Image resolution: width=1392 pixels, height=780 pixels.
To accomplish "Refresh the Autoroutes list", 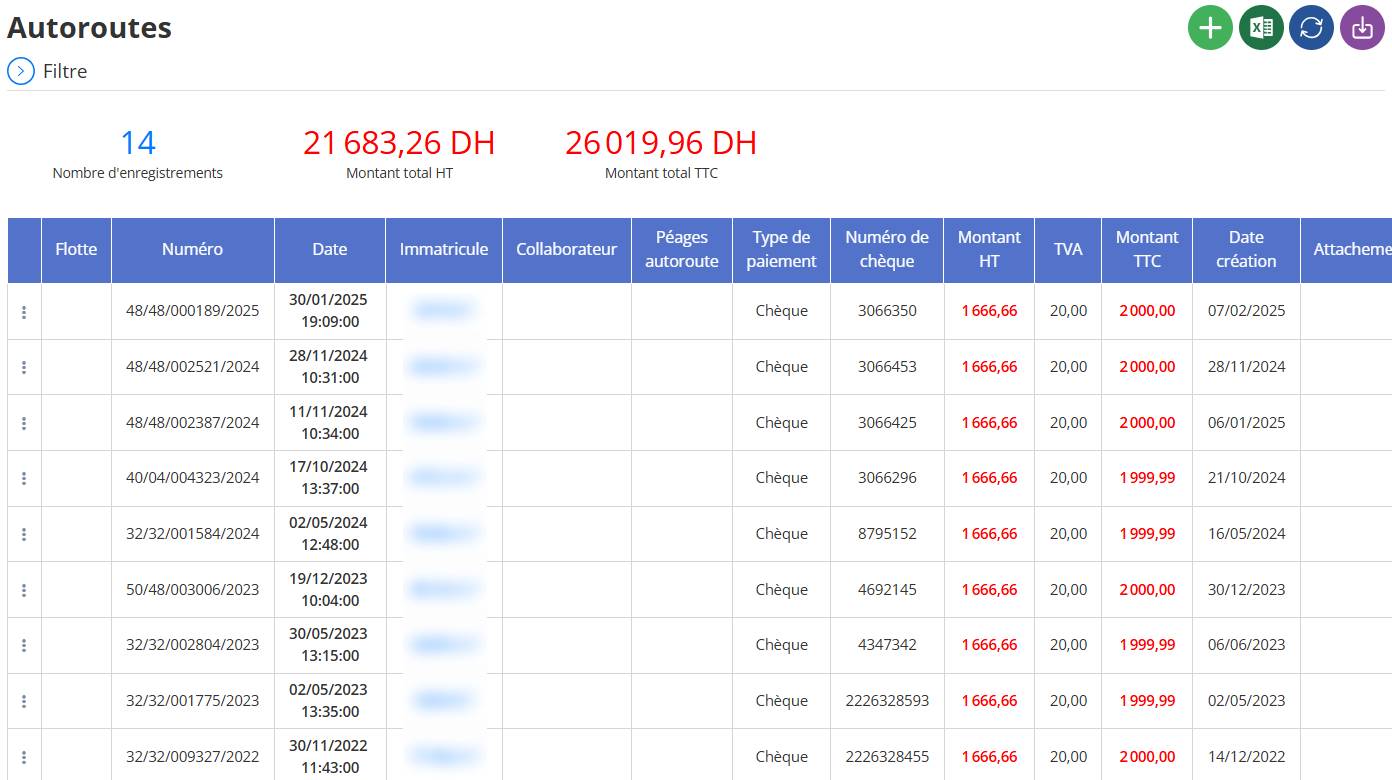I will (1311, 27).
